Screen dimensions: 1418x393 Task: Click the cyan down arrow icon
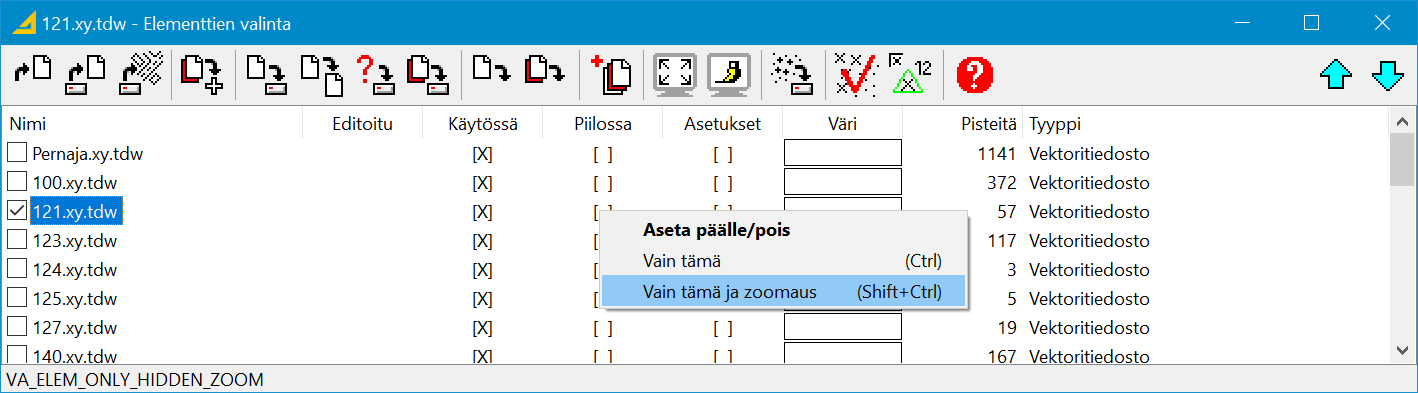point(1388,75)
